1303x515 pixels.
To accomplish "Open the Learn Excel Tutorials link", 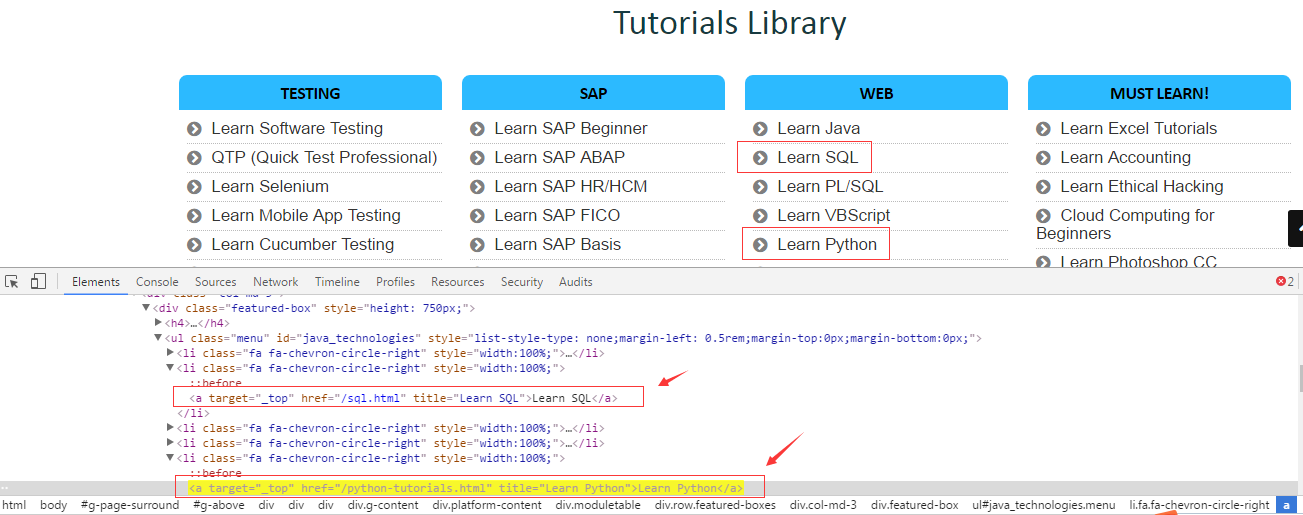I will [x=1139, y=129].
